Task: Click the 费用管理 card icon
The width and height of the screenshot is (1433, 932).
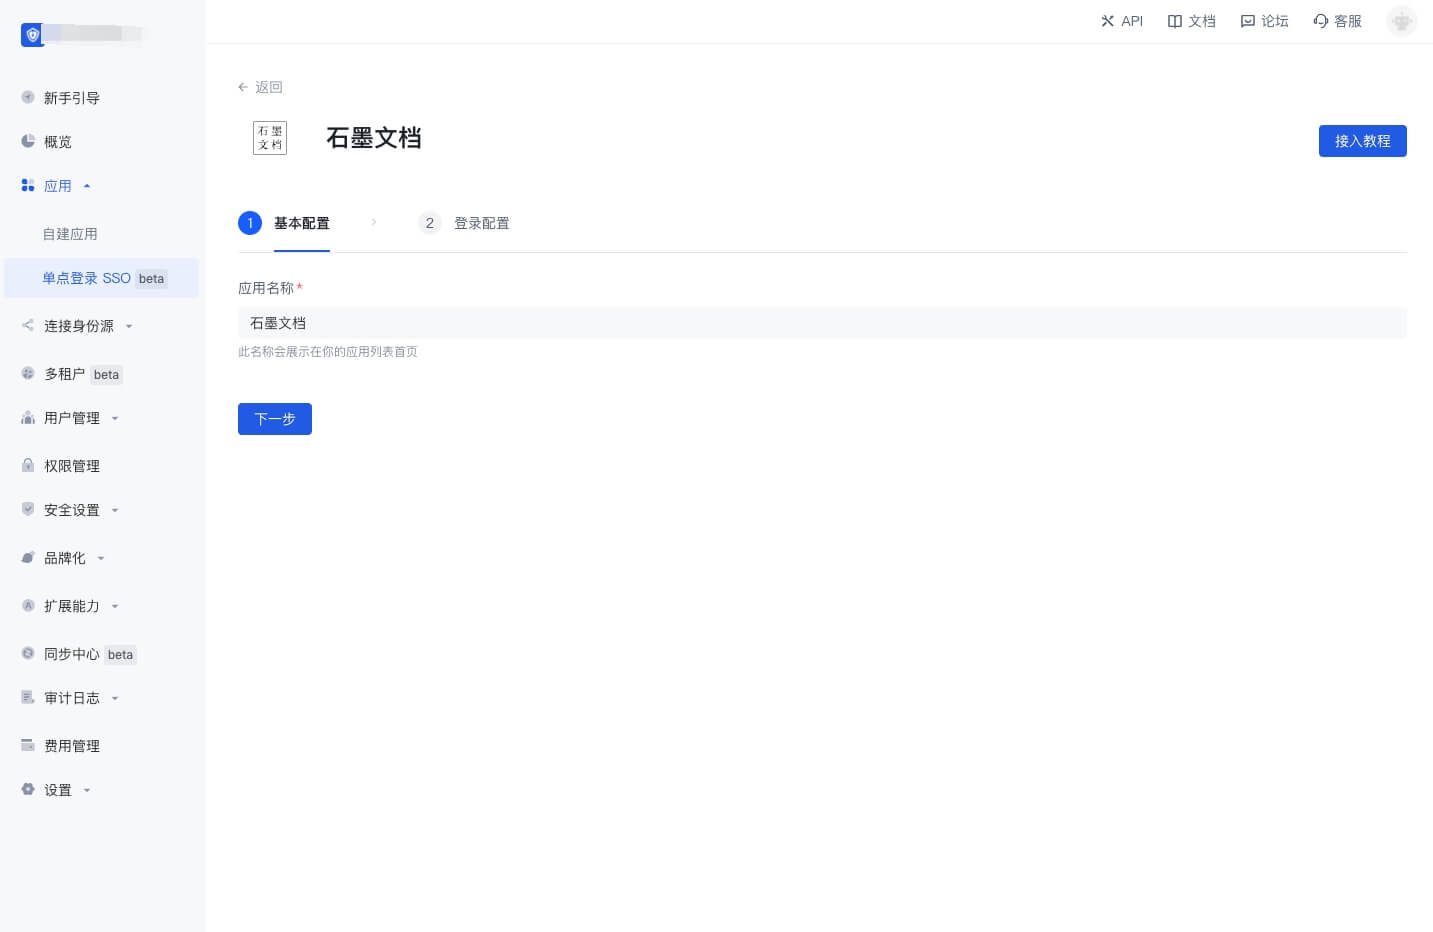Action: click(28, 746)
